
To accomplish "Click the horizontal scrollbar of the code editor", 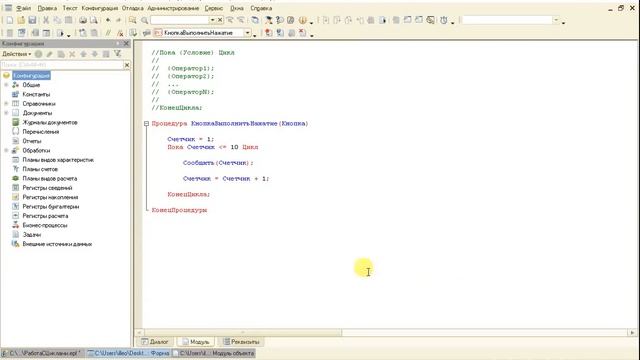I will pyautogui.click(x=243, y=333).
